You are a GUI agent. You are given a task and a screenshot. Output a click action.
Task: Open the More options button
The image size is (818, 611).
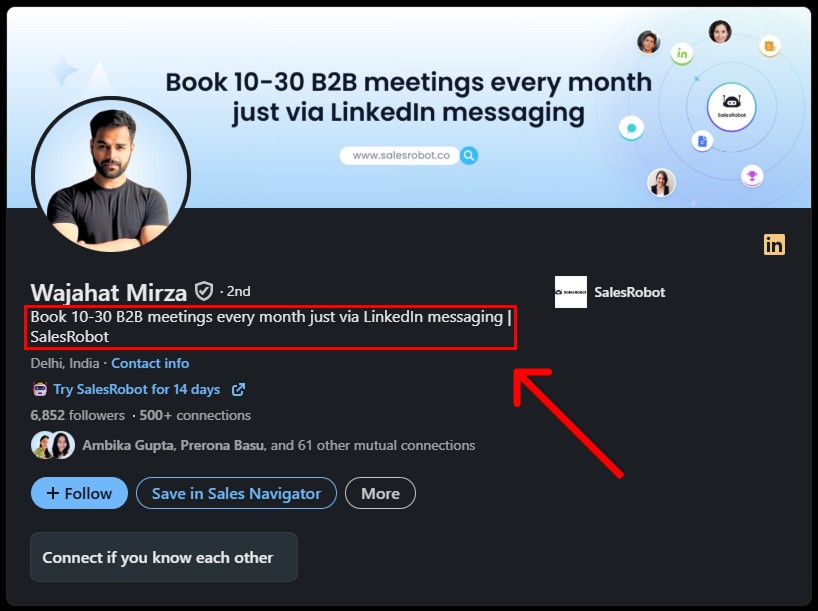380,493
